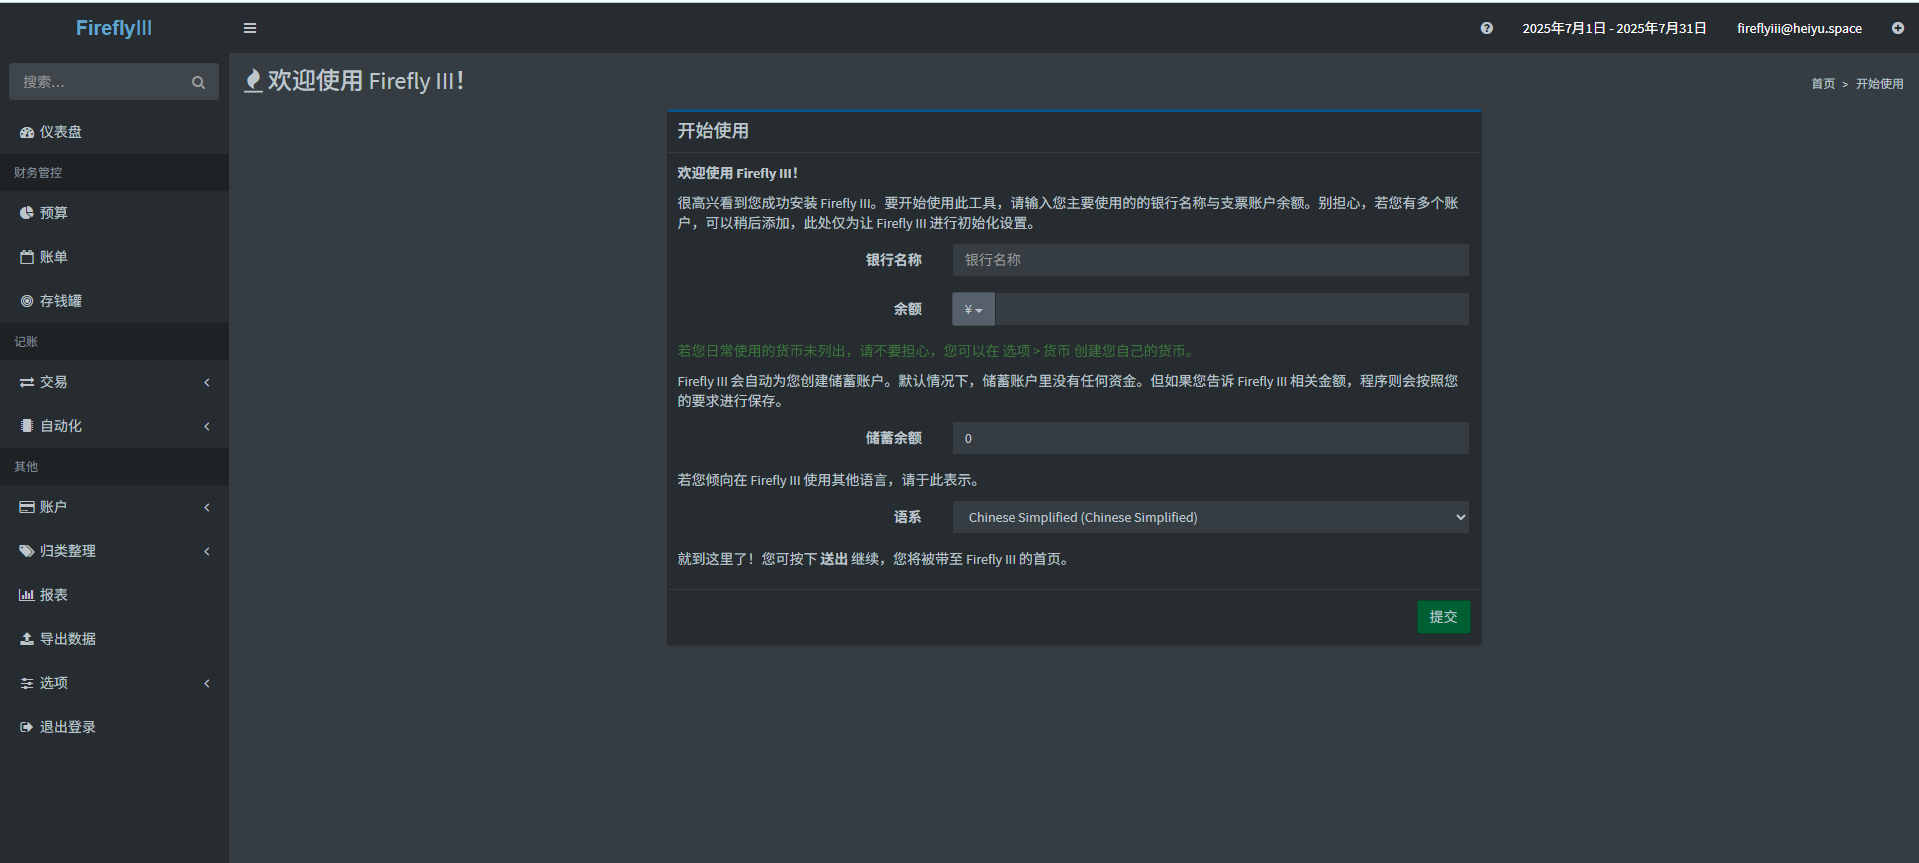This screenshot has width=1919, height=863.
Task: Expand the 账户 chevron
Action: (x=207, y=507)
